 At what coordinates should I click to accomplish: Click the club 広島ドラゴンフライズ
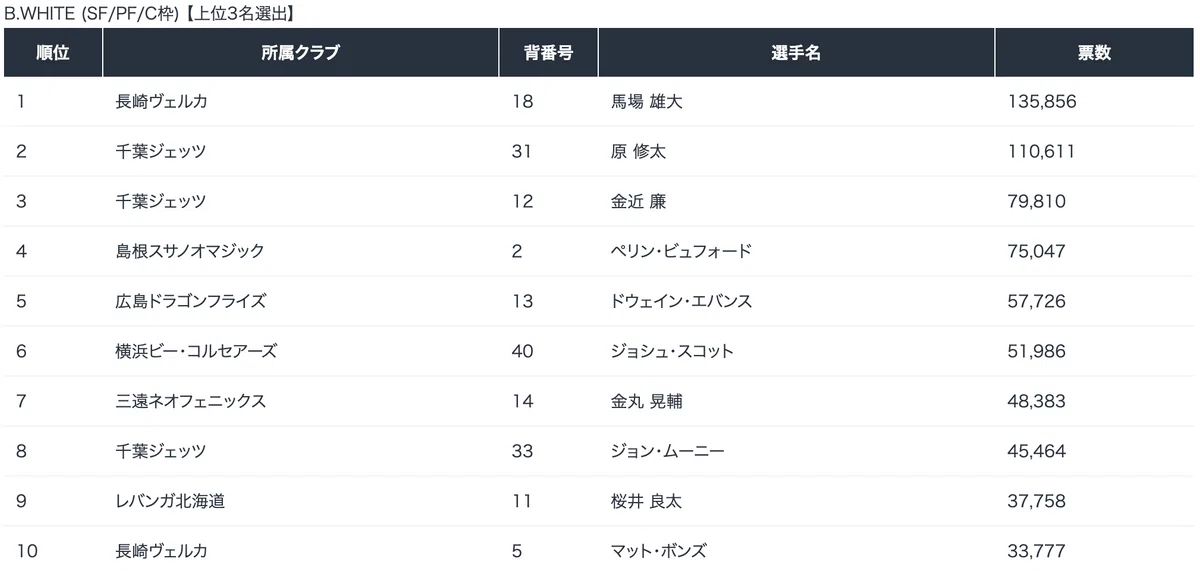(x=191, y=301)
